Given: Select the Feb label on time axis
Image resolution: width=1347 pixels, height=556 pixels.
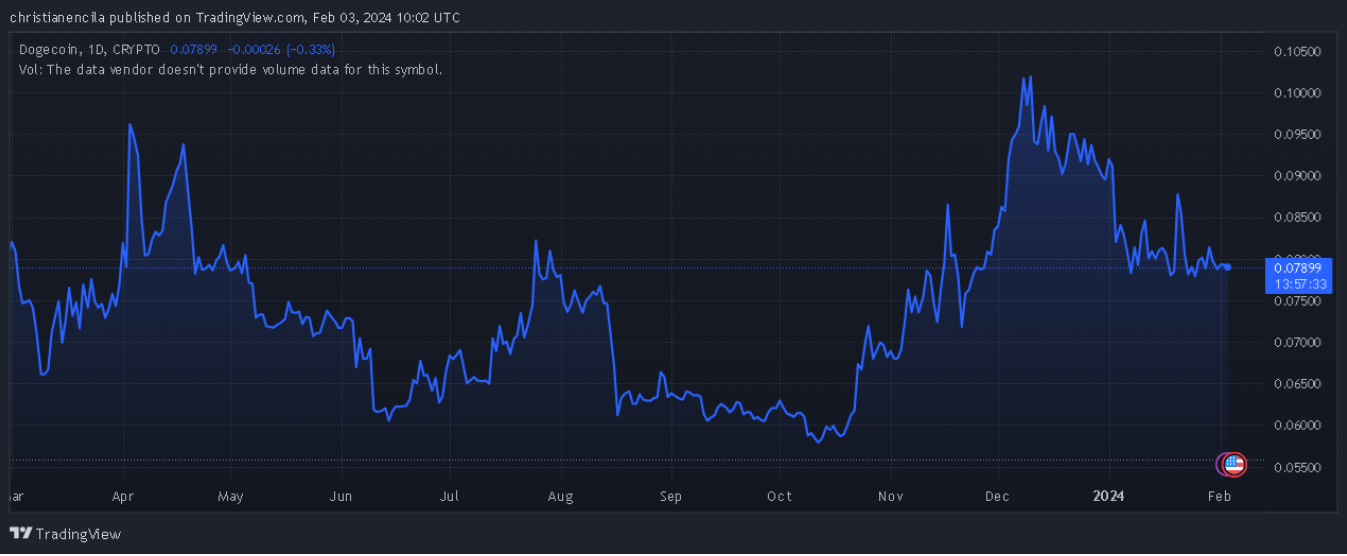Looking at the screenshot, I should [x=1218, y=496].
